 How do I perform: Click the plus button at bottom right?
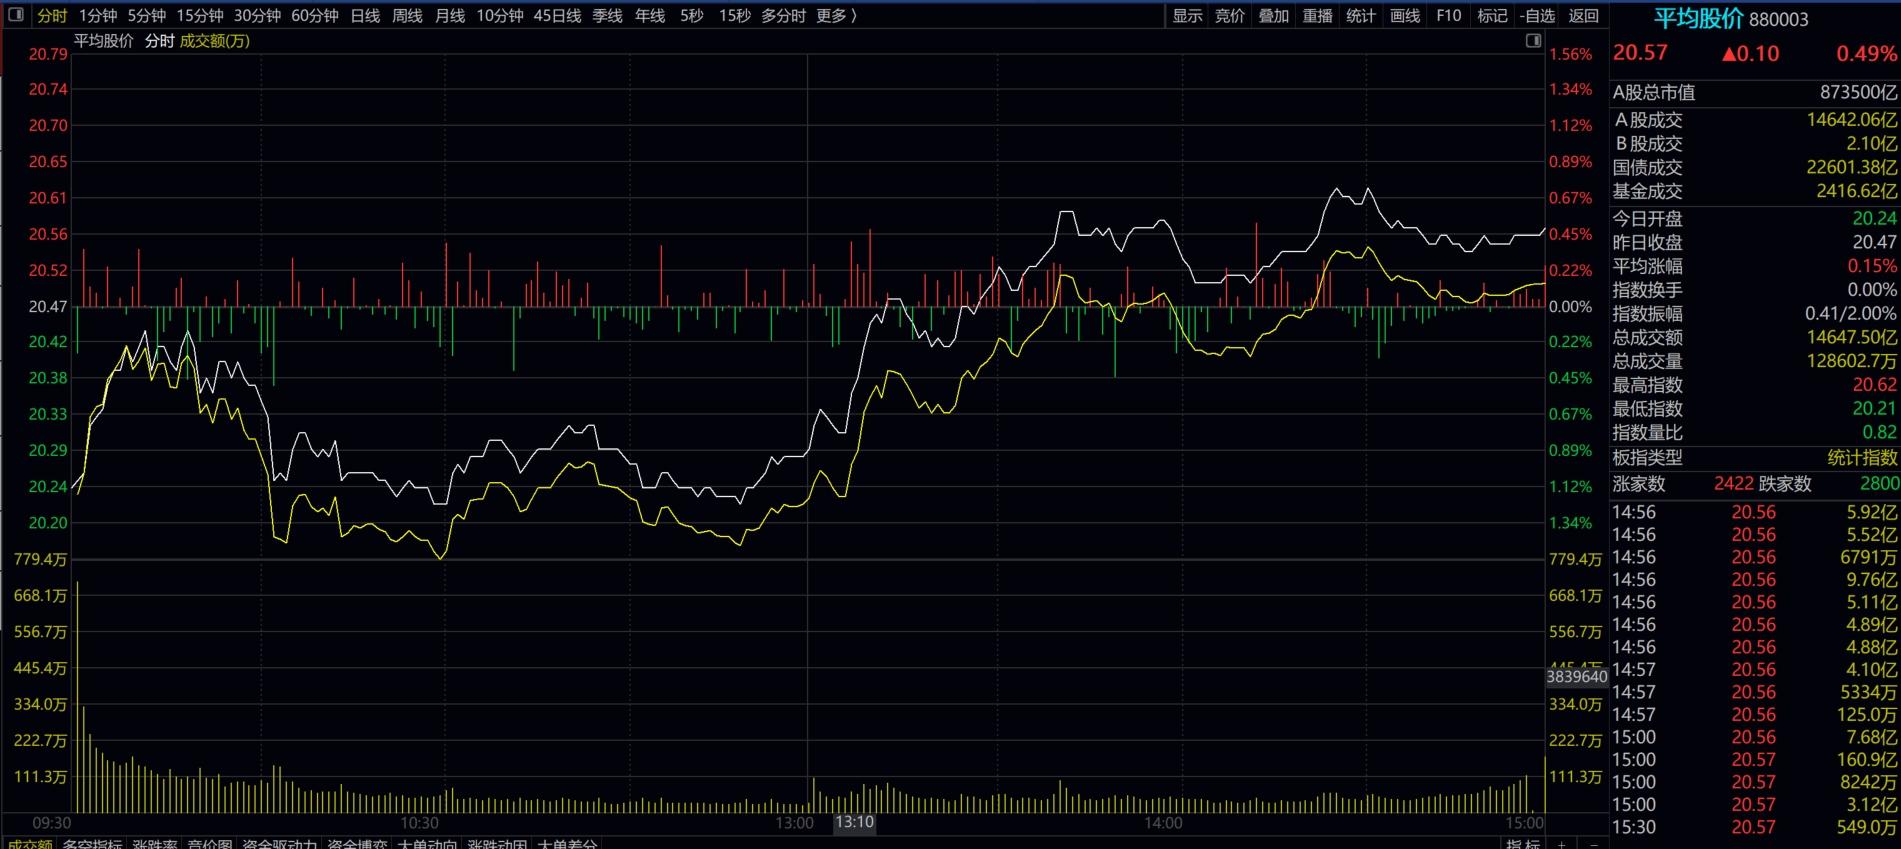pyautogui.click(x=1562, y=844)
